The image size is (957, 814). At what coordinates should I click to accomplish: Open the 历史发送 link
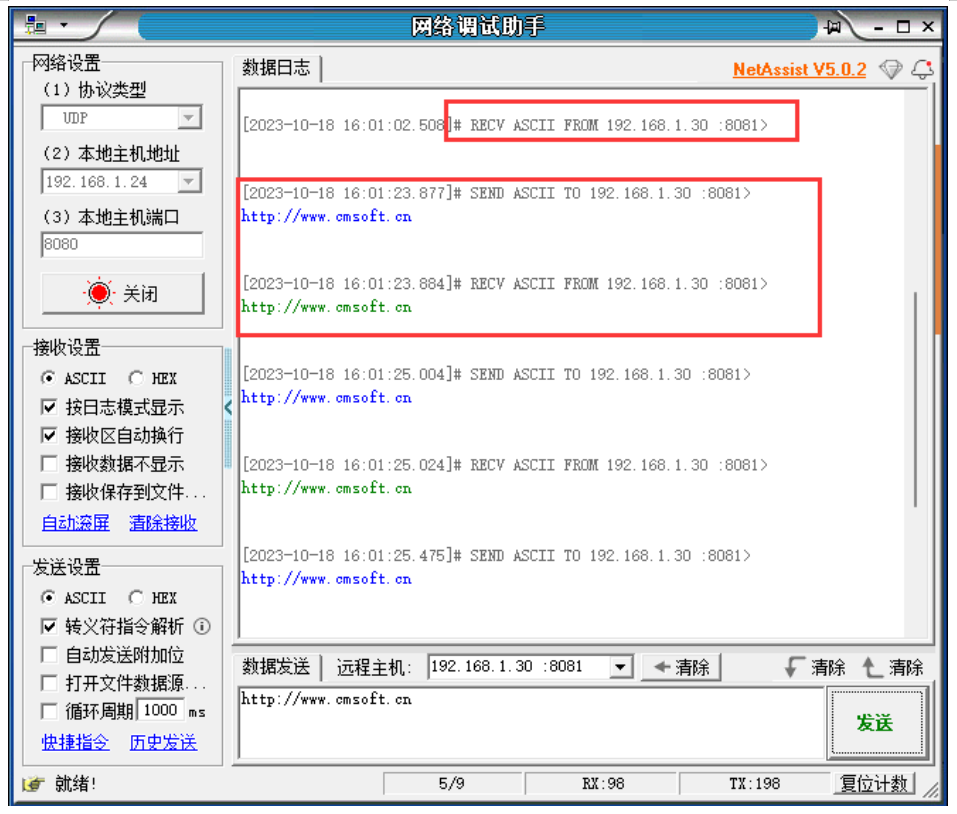coord(163,743)
